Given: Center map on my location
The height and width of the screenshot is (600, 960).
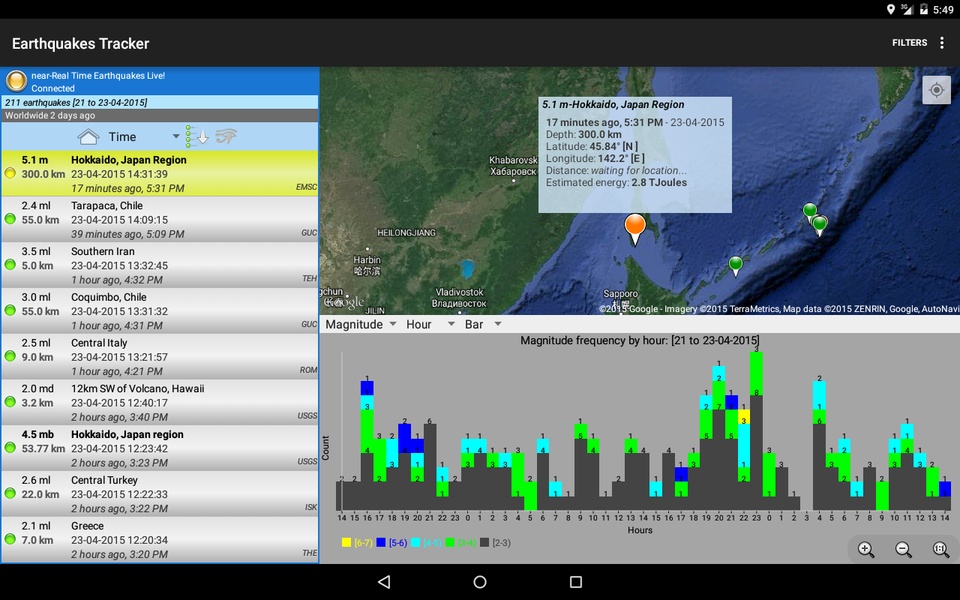Looking at the screenshot, I should pyautogui.click(x=936, y=91).
